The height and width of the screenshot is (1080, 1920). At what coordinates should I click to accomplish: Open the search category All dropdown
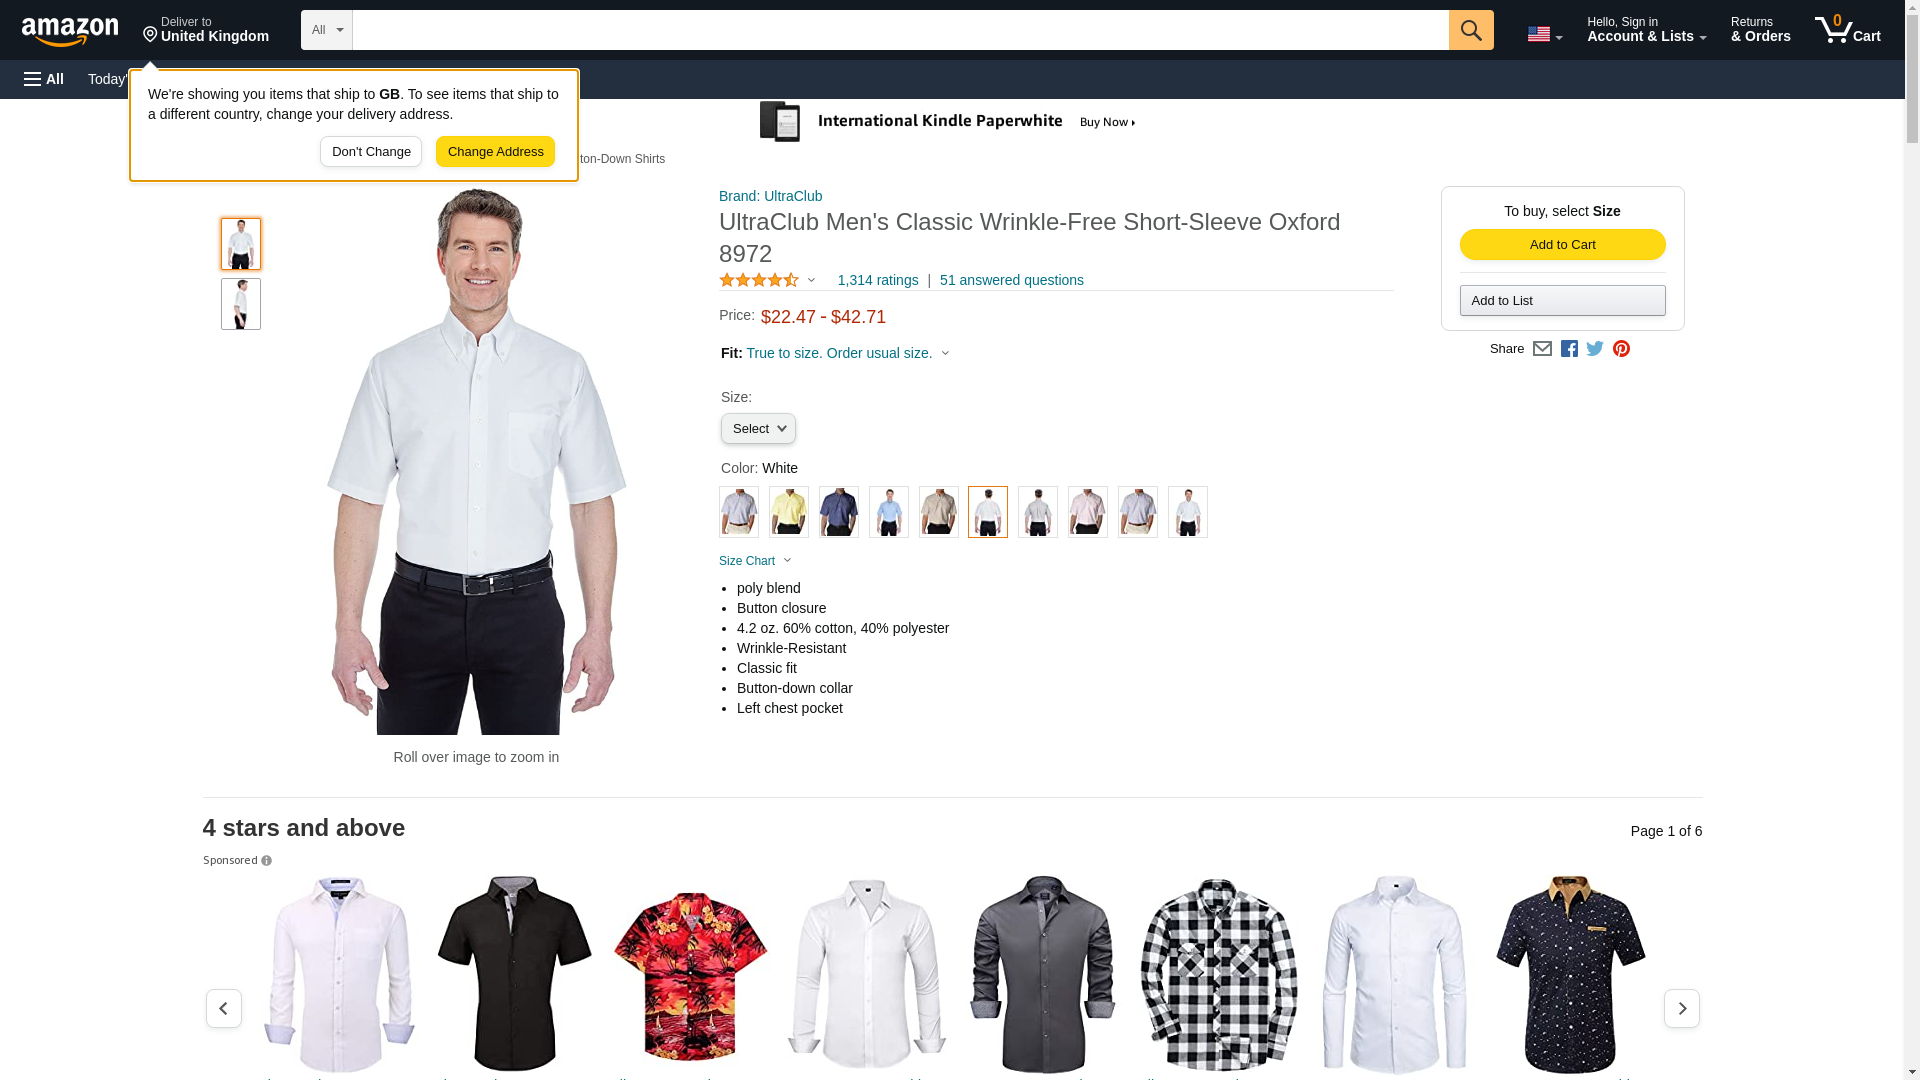tap(327, 30)
